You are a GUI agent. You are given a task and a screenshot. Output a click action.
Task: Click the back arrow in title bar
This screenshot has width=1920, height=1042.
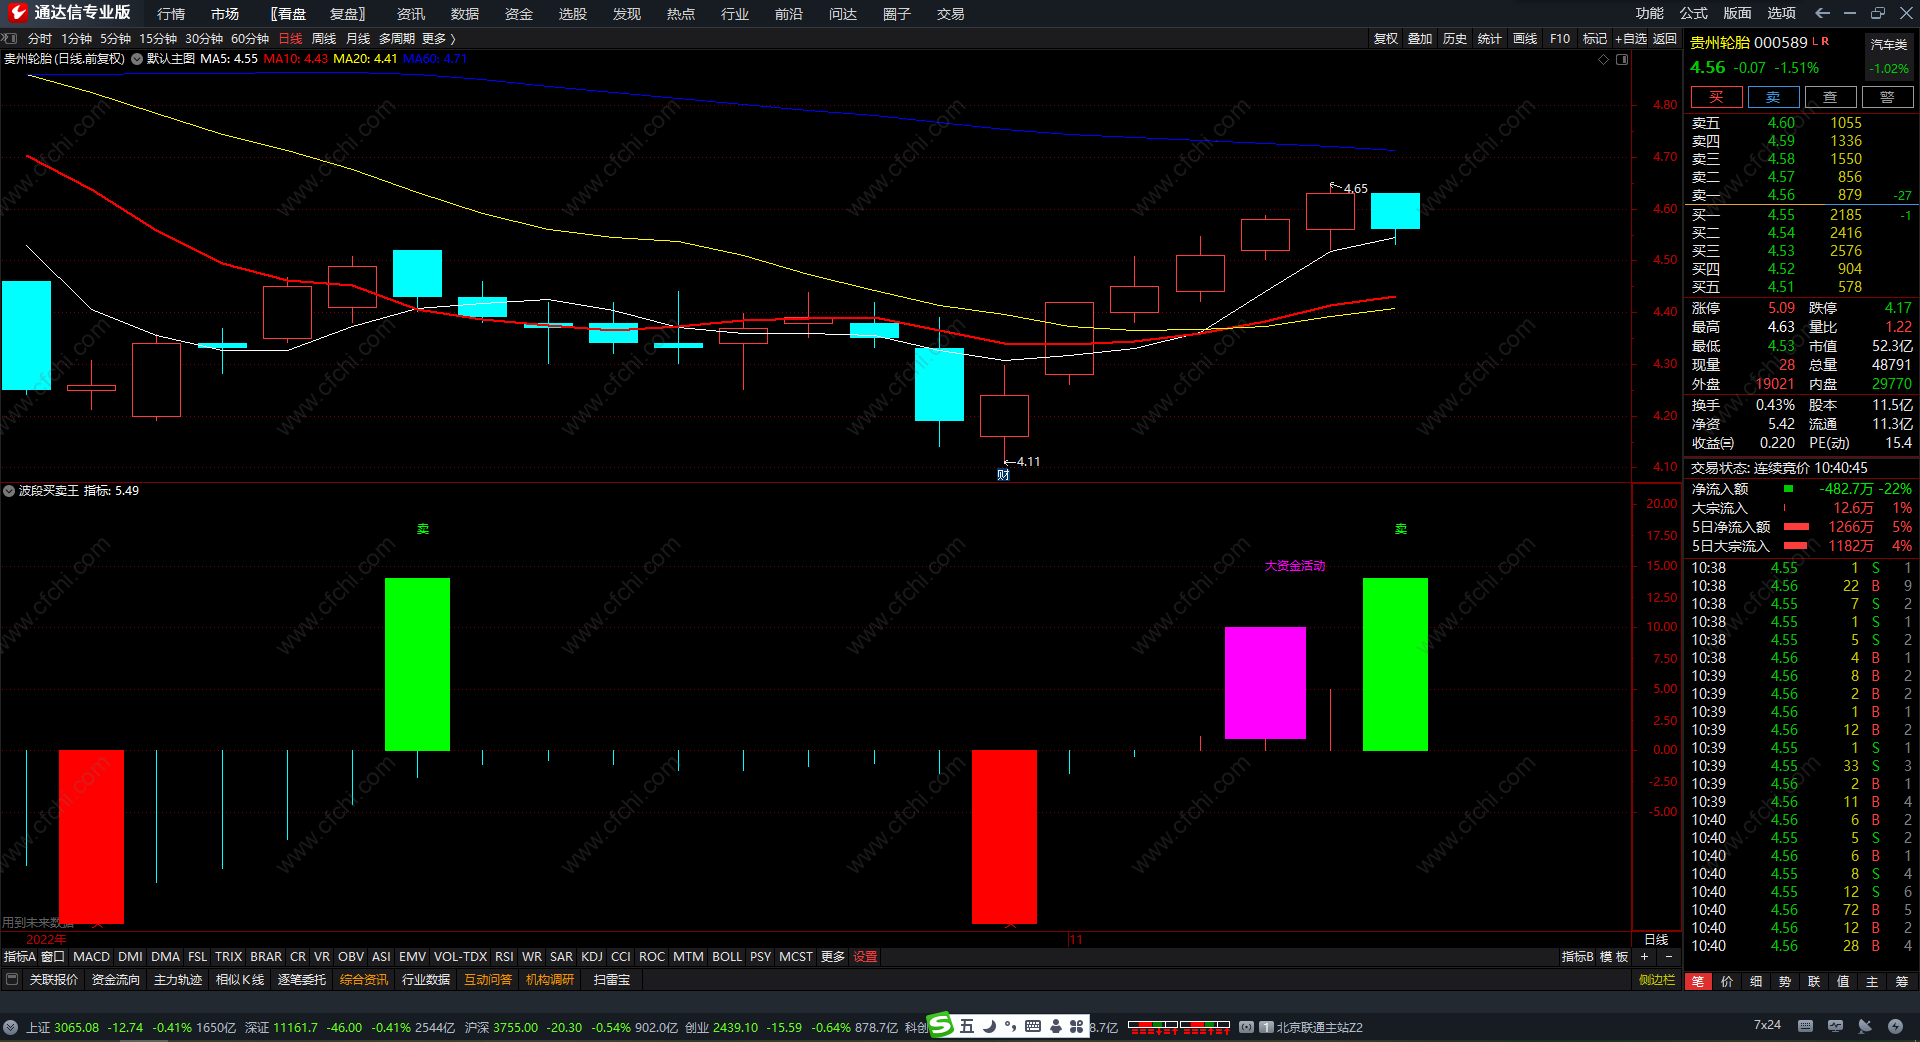coord(1822,13)
